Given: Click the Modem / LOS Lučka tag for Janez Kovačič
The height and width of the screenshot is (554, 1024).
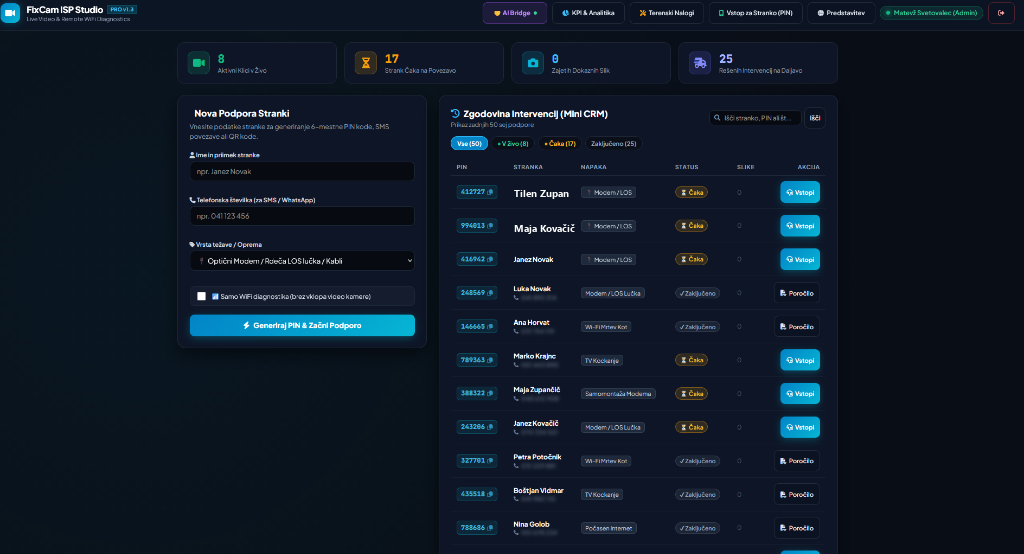Looking at the screenshot, I should click(x=613, y=427).
